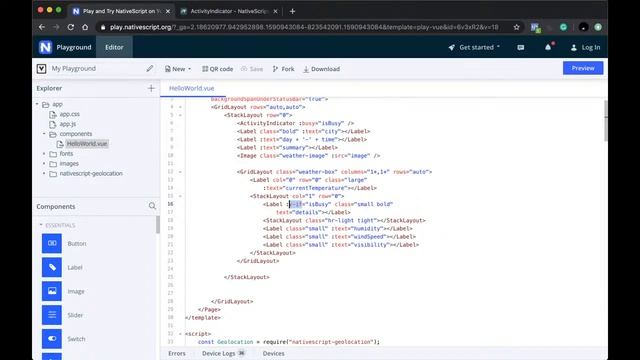Open a new browser tab

tap(292, 11)
